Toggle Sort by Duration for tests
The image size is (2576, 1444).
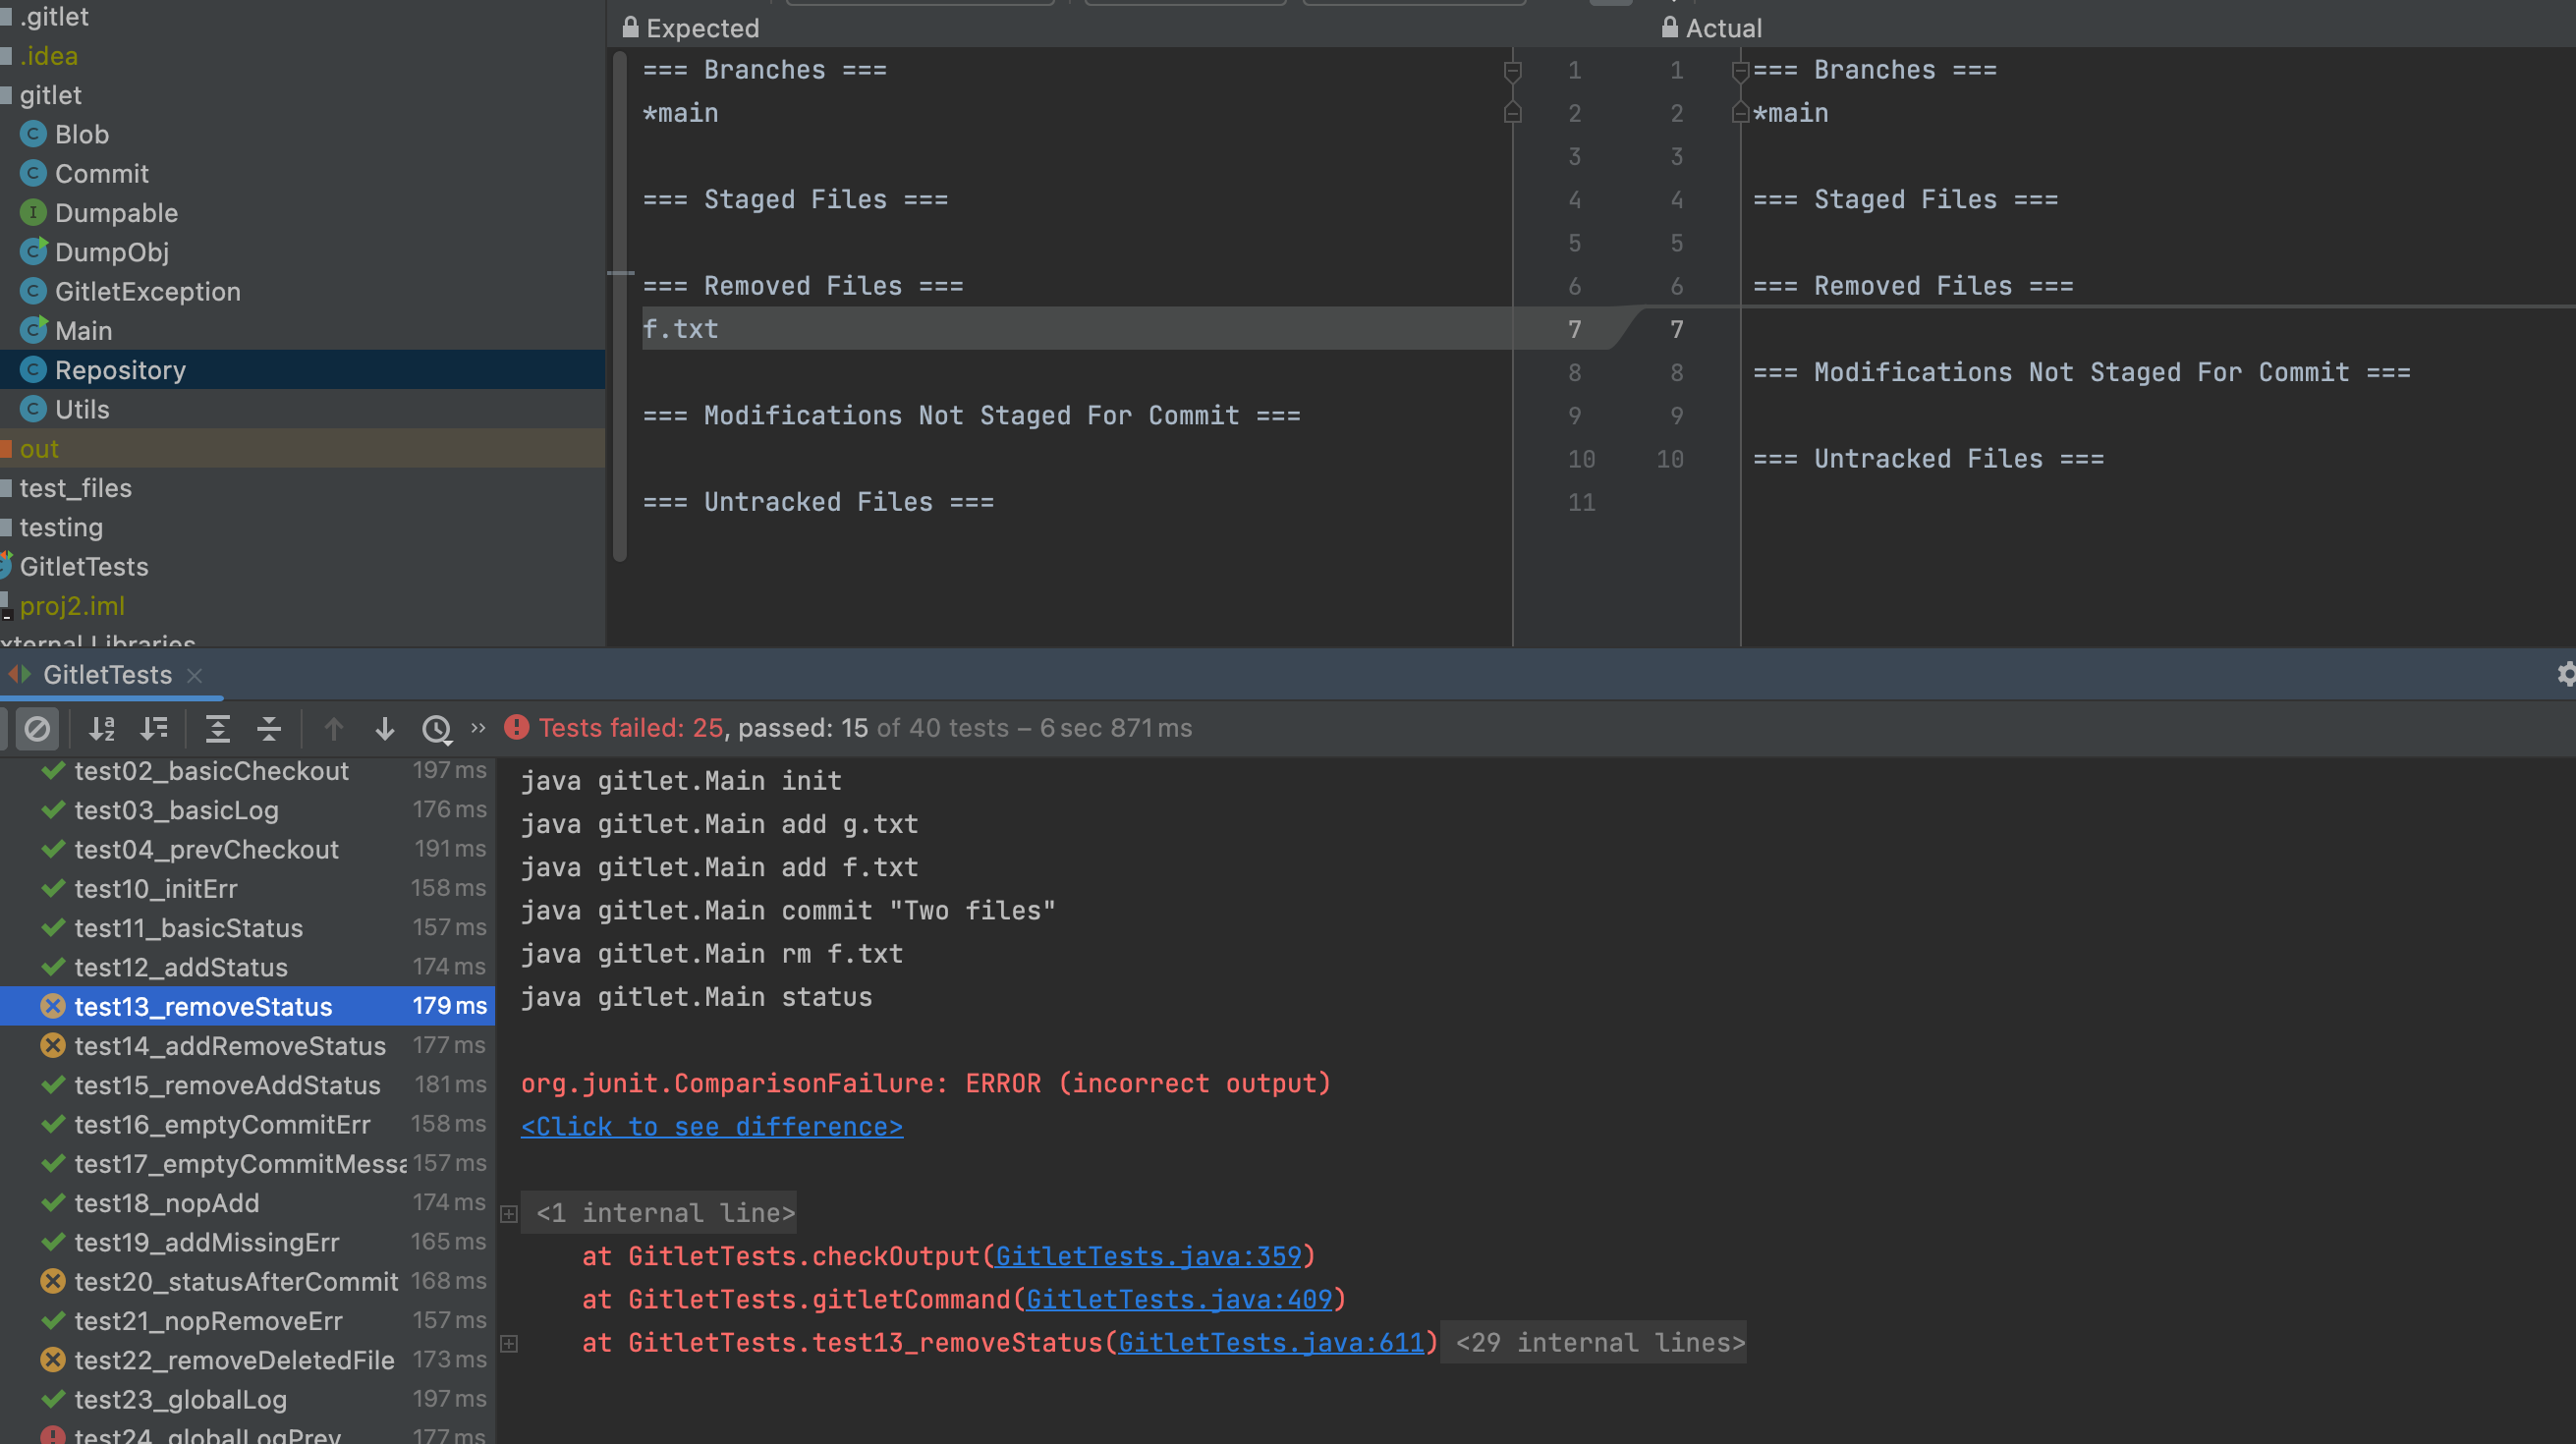click(154, 728)
